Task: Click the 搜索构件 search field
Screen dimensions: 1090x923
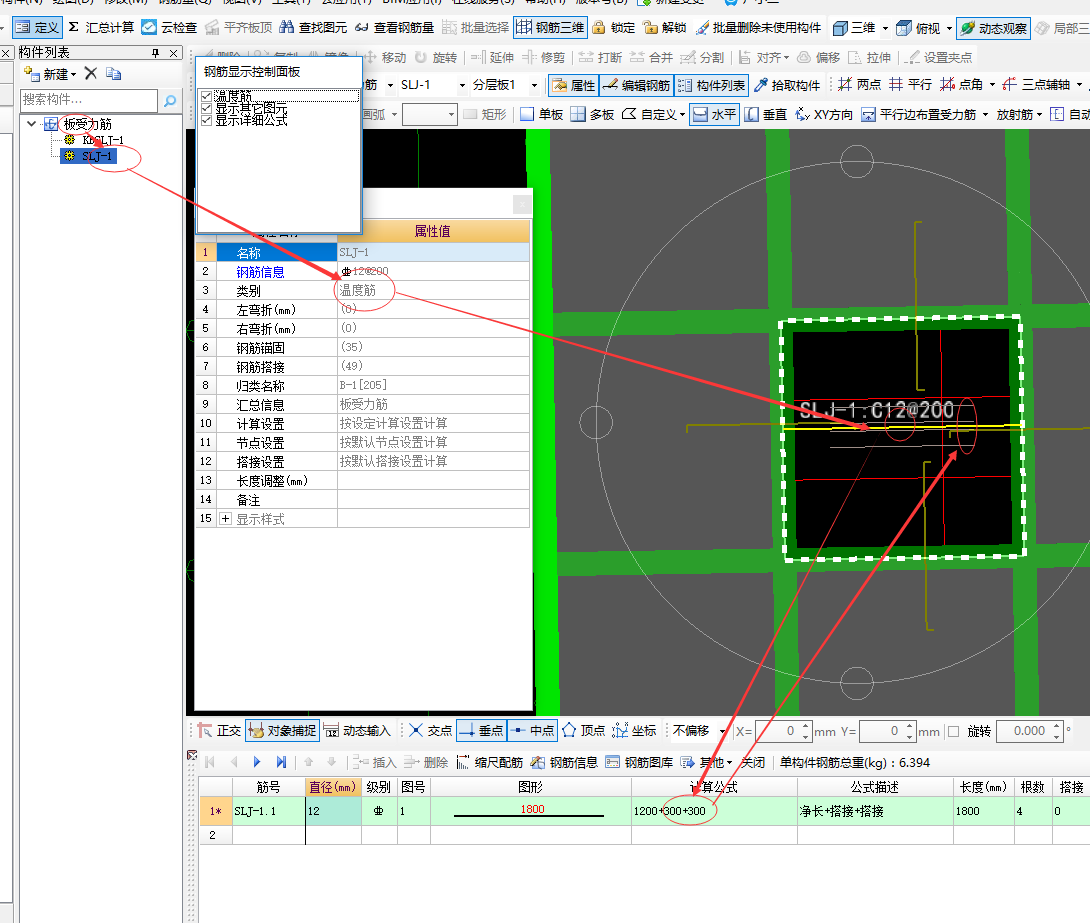Action: 89,100
